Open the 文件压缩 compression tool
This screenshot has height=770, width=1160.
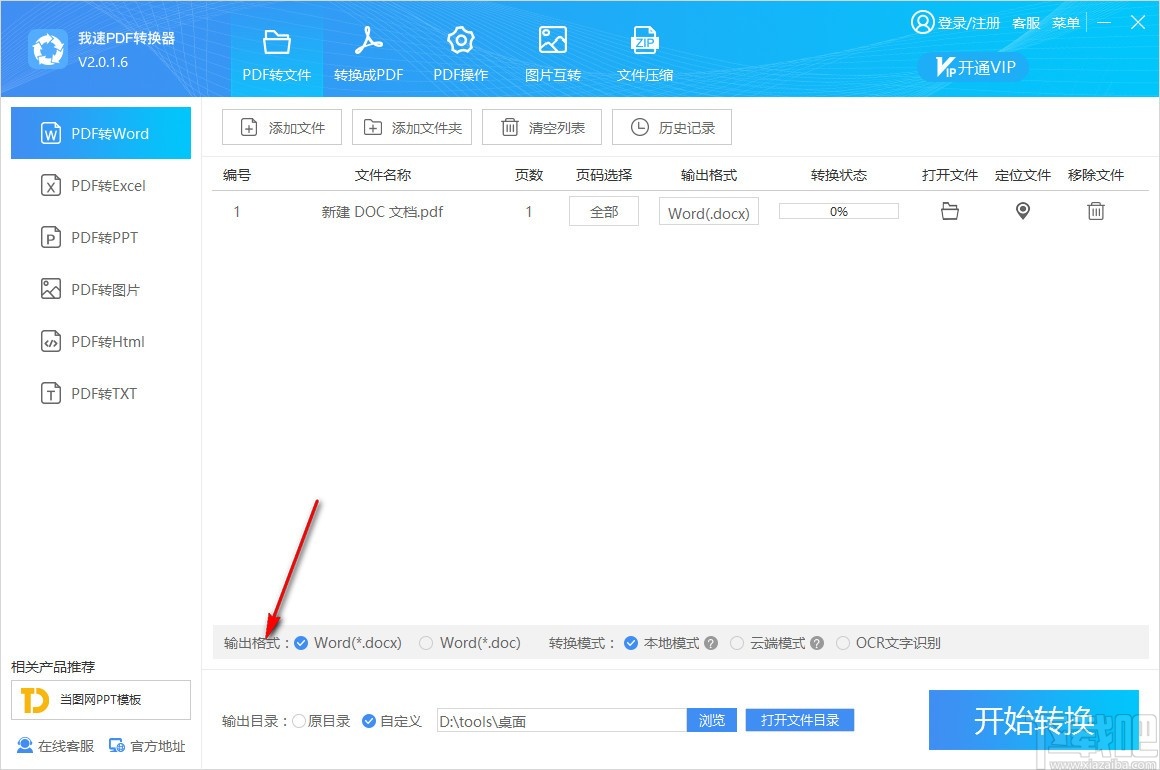[644, 50]
